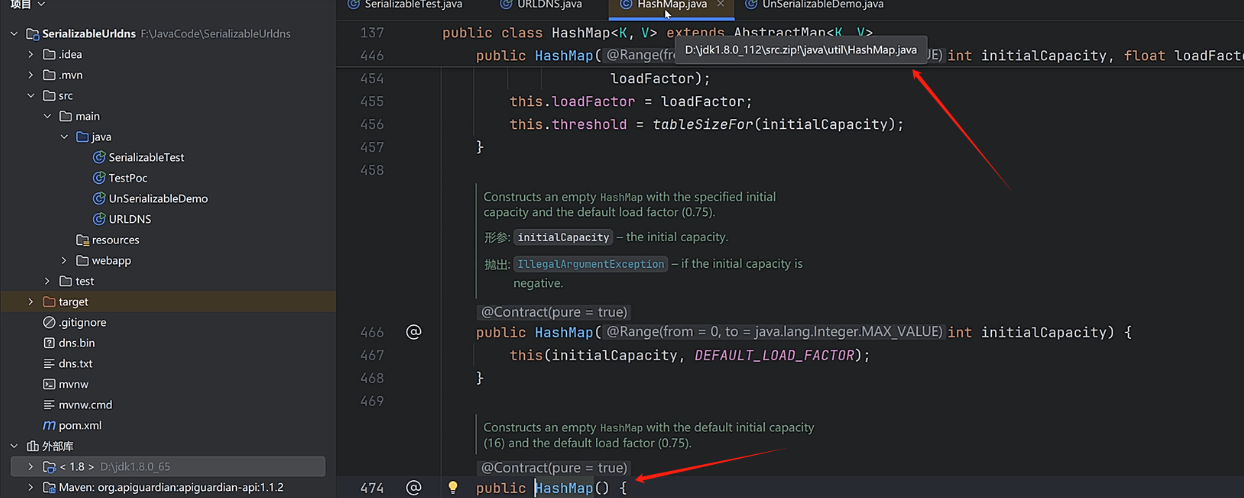Select the mvnw.cmd file
The height and width of the screenshot is (498, 1244).
[85, 405]
